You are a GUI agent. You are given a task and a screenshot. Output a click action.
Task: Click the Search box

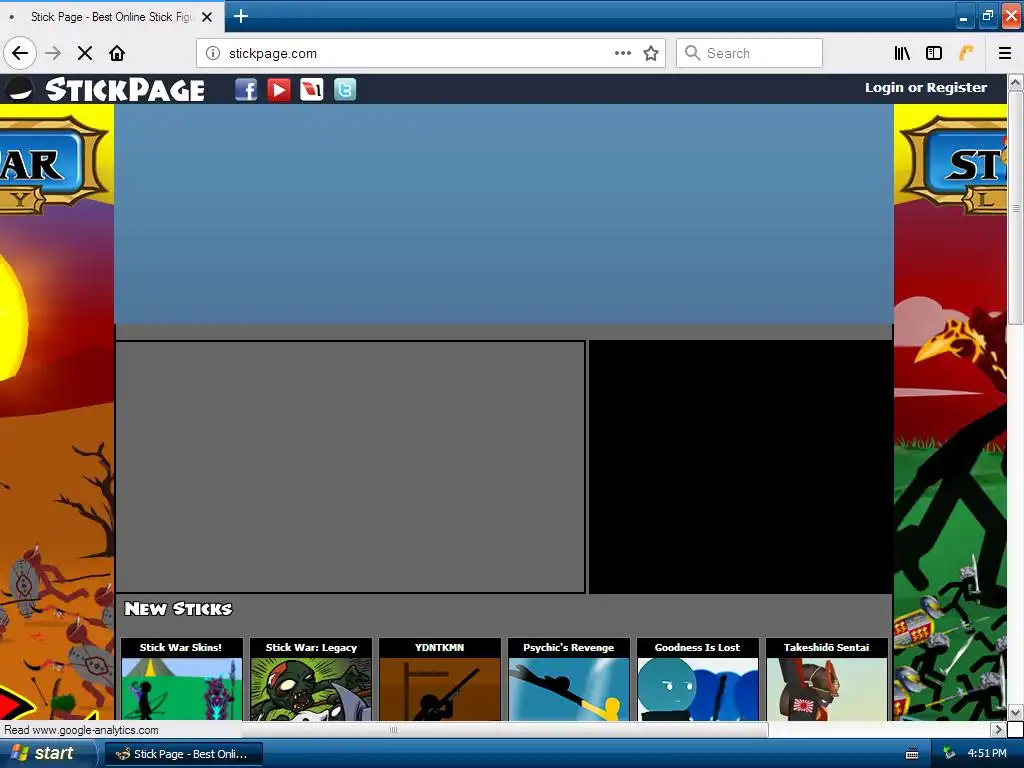pos(749,53)
